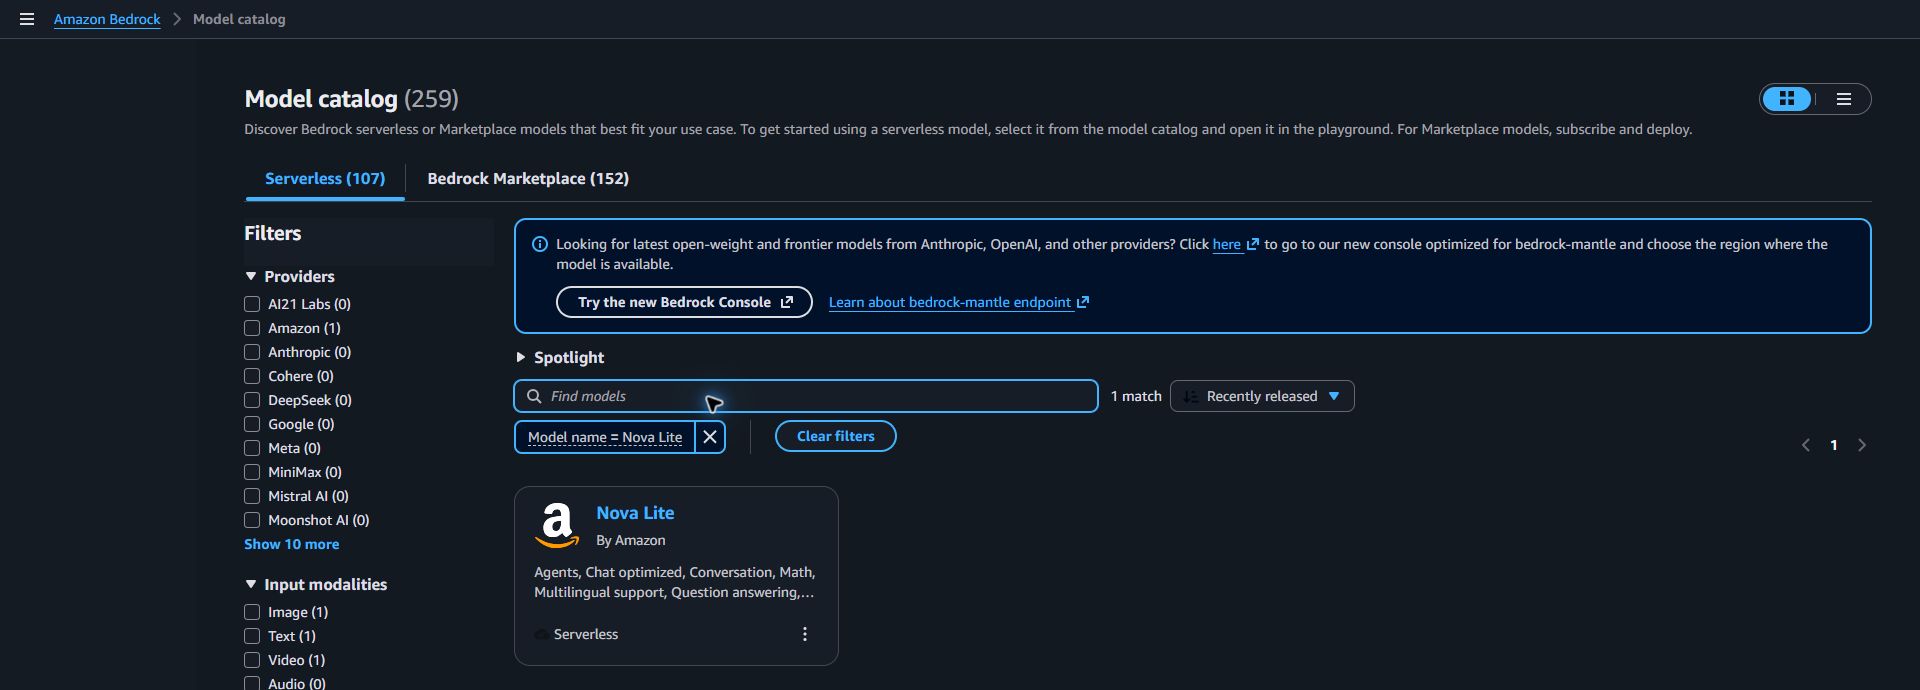Click the info icon in the banner

540,244
